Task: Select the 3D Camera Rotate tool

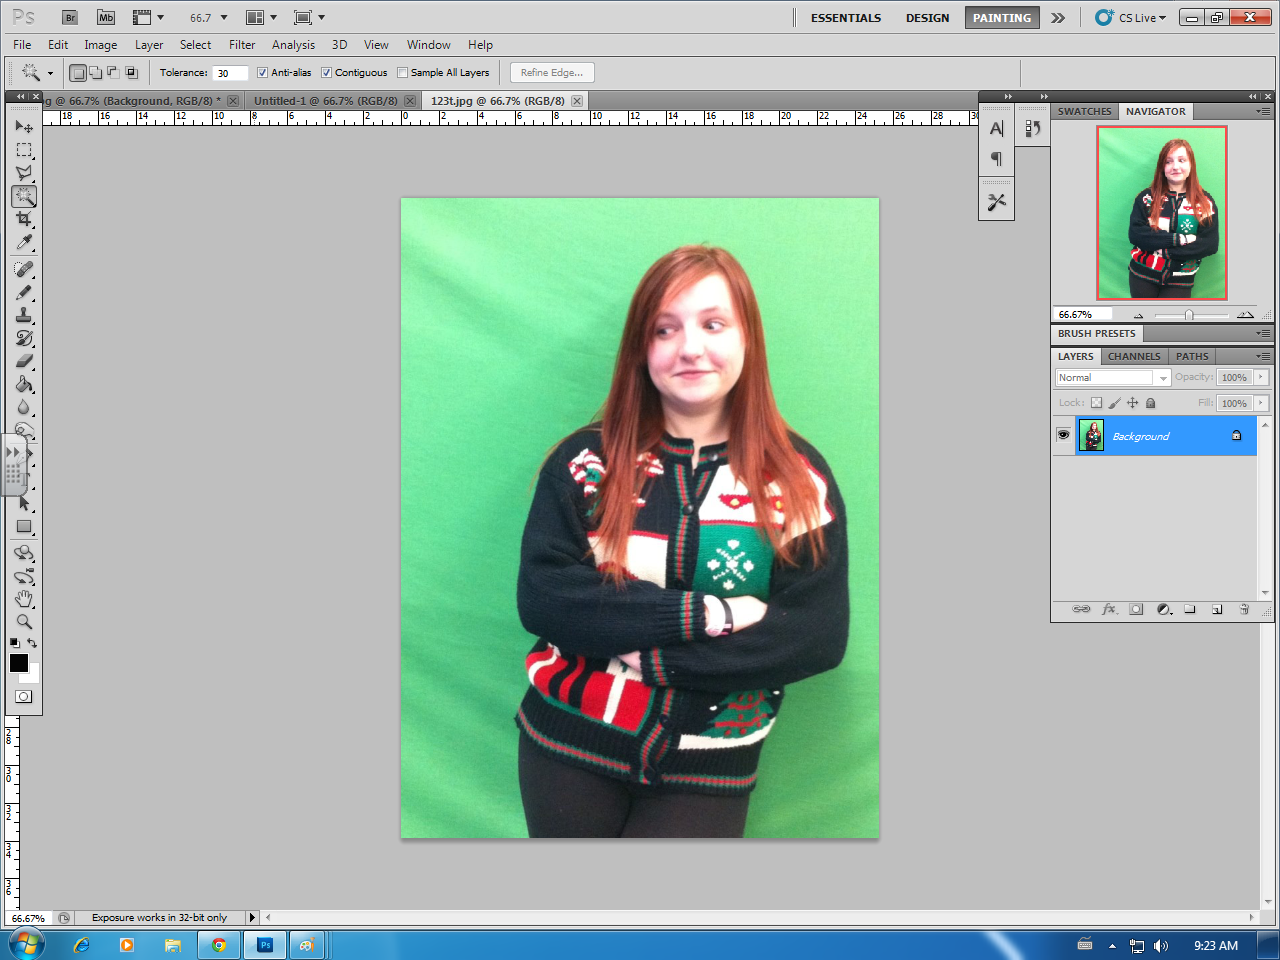Action: pos(24,576)
